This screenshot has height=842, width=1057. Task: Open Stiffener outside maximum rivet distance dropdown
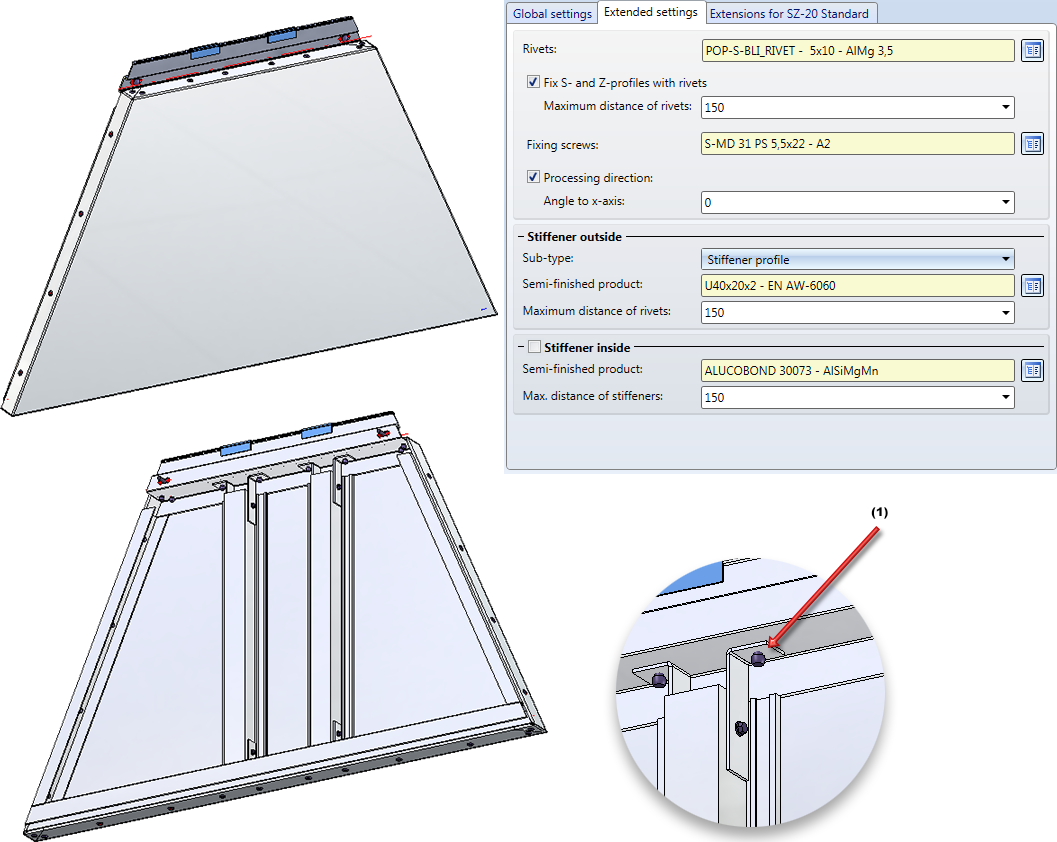(1005, 313)
